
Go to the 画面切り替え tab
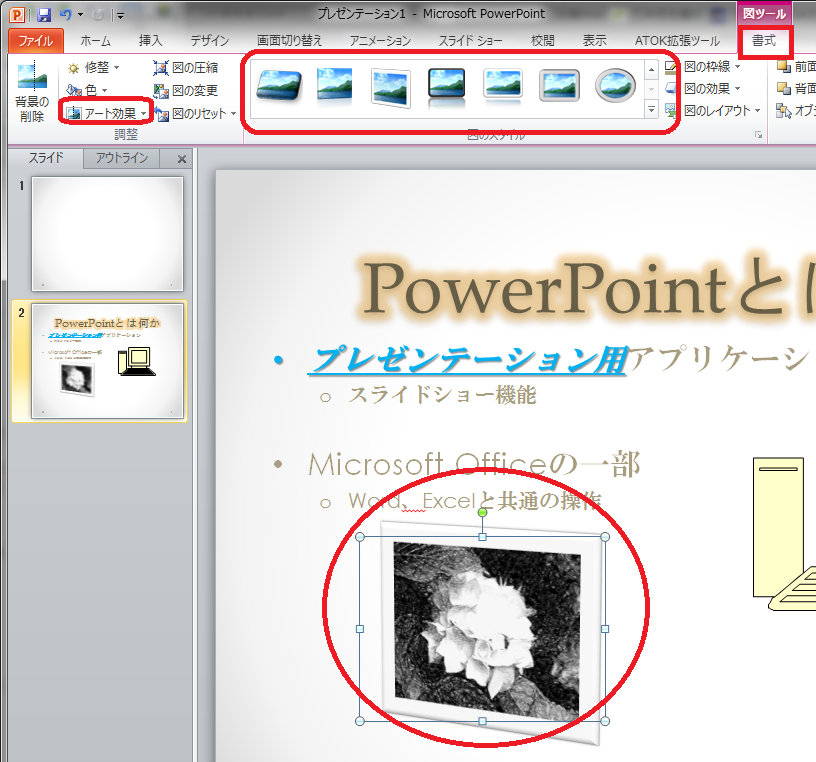click(x=289, y=41)
